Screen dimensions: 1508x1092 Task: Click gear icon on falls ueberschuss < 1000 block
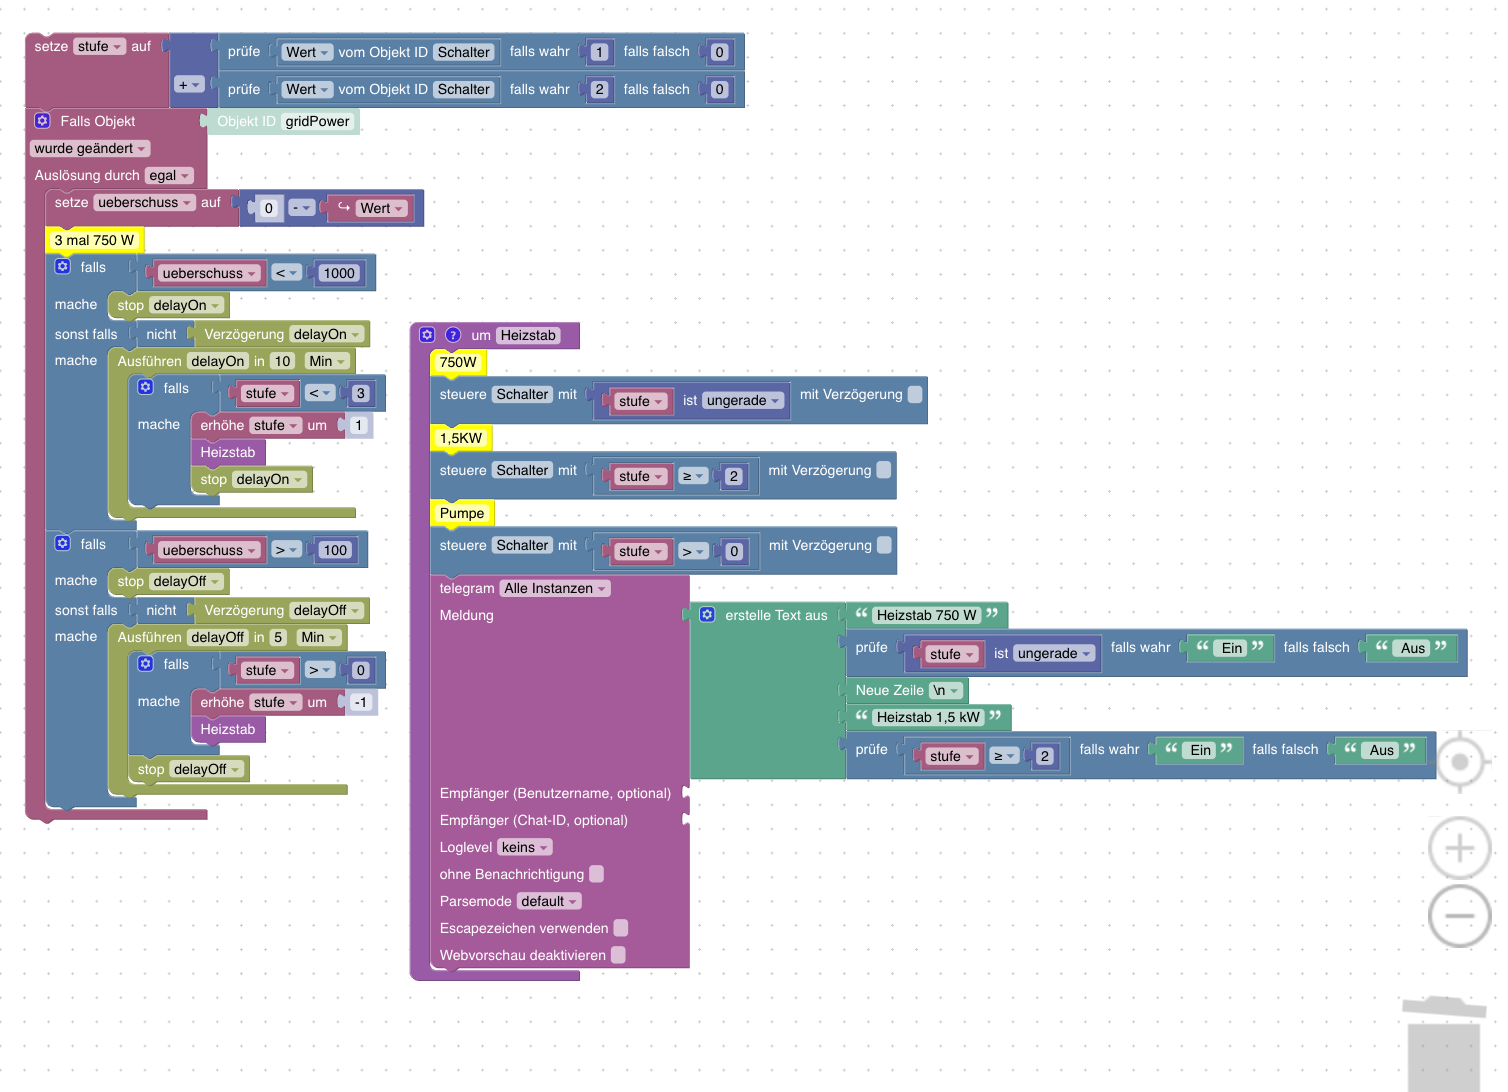tap(63, 267)
